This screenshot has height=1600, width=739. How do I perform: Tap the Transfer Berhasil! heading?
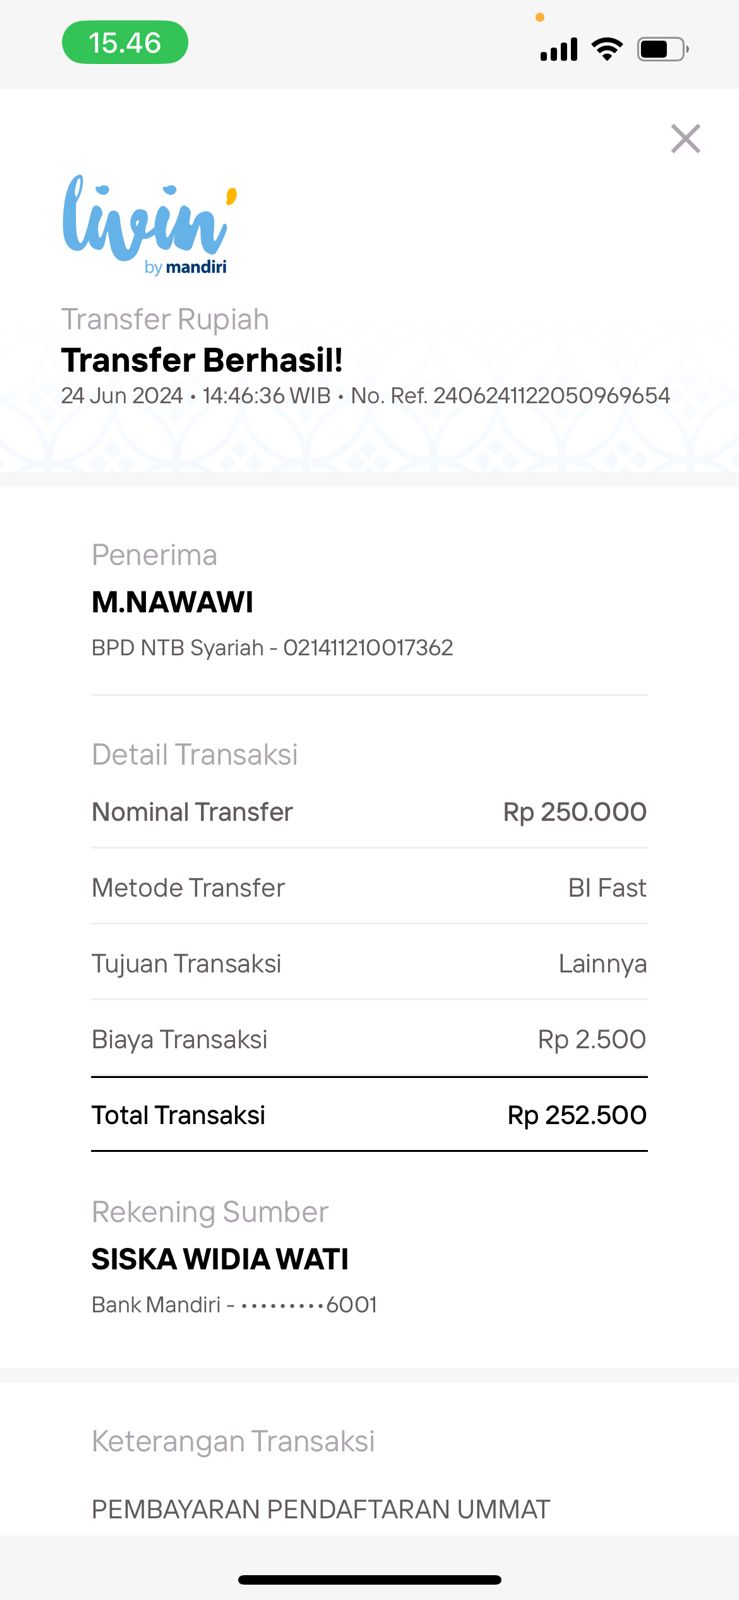tap(202, 360)
